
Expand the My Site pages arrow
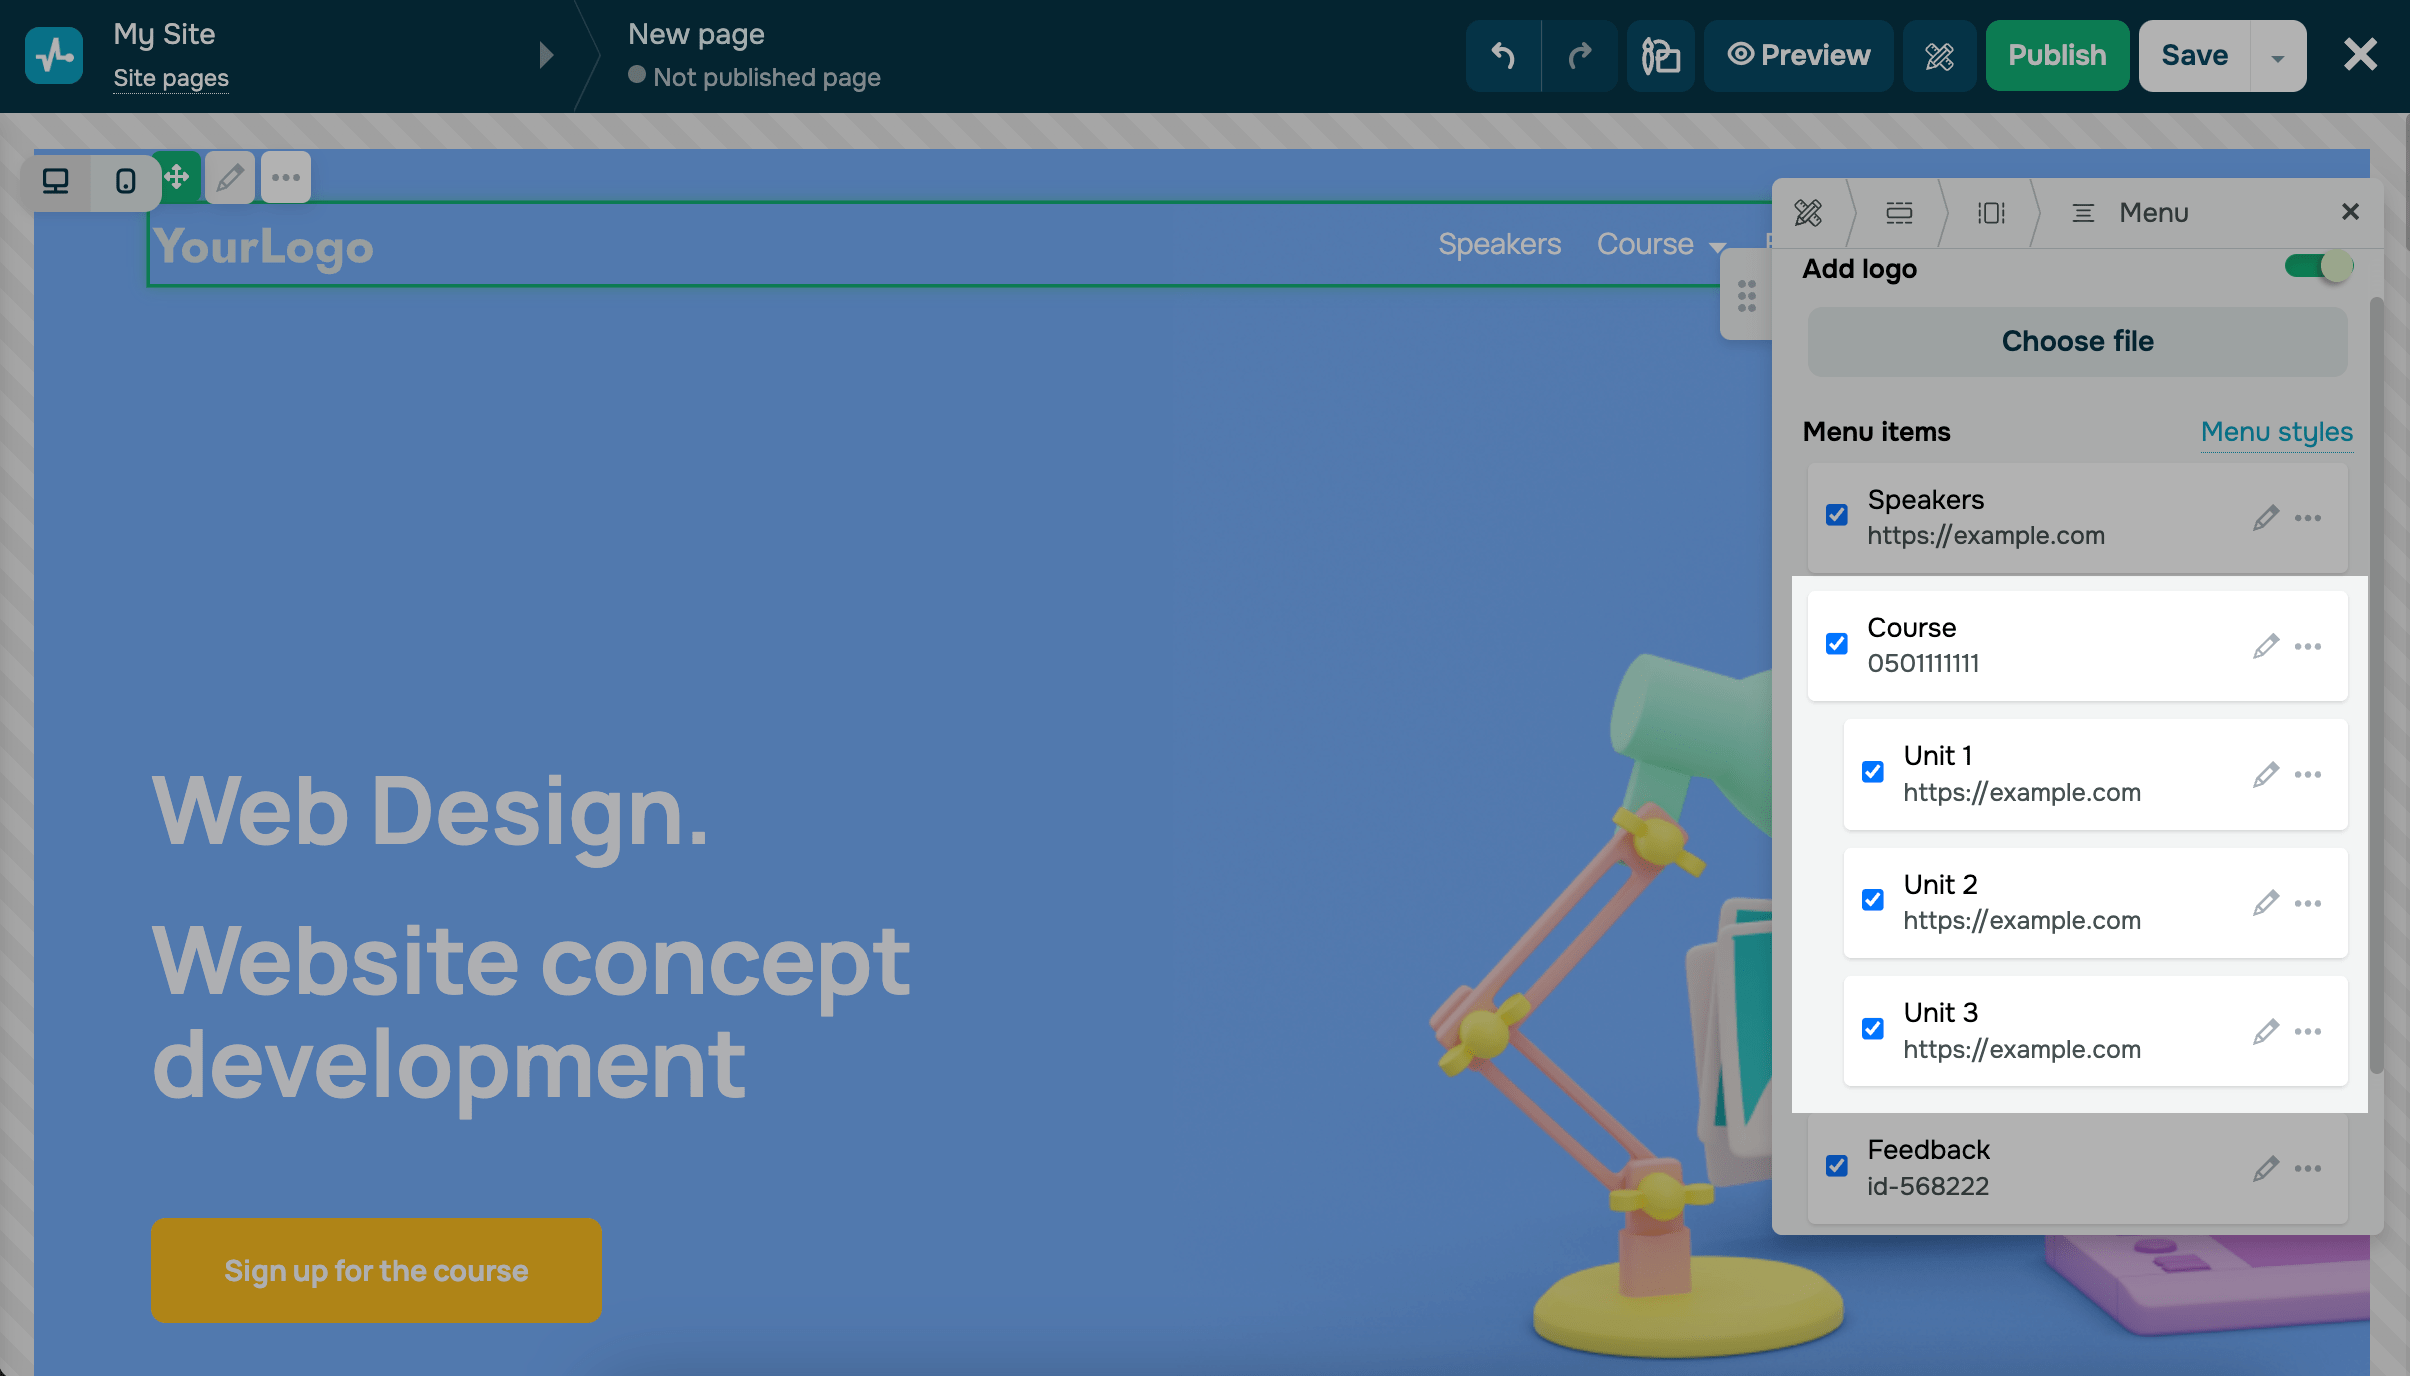coord(546,55)
